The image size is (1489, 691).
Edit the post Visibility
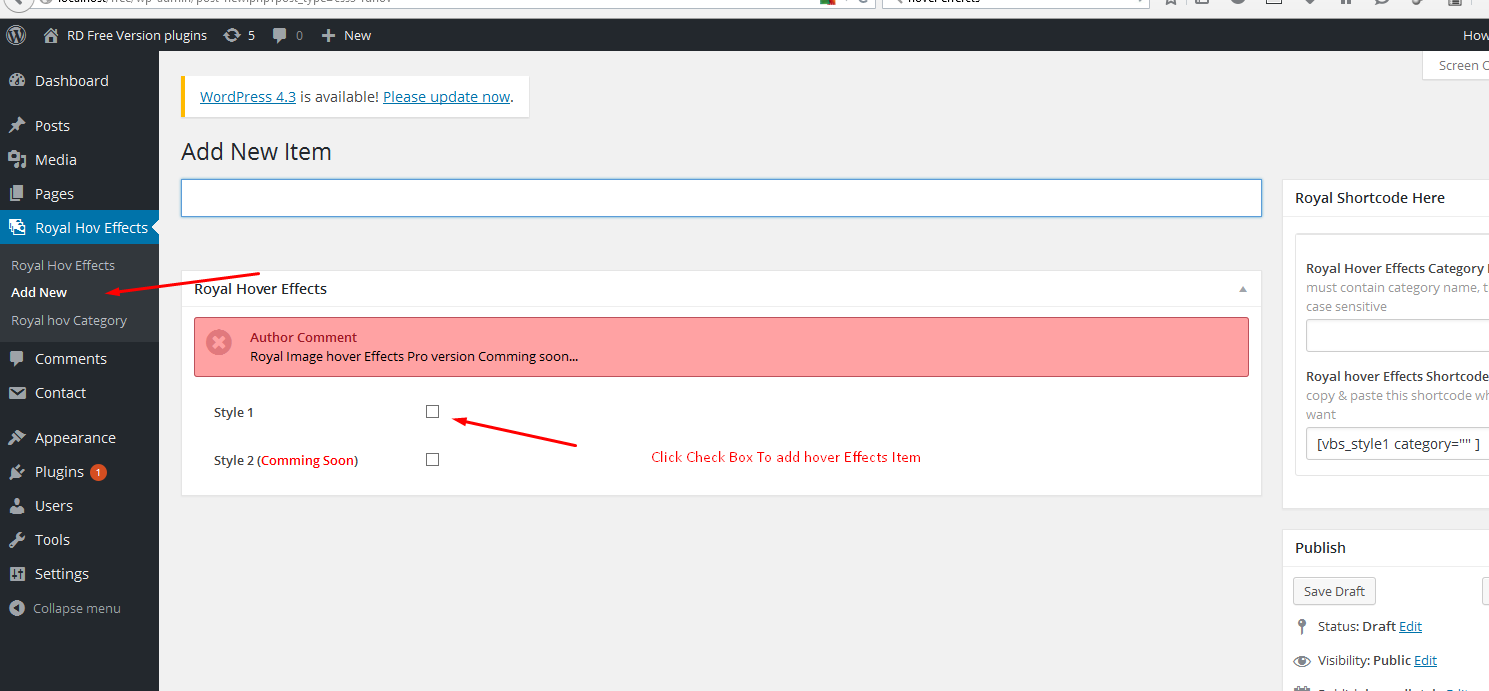tap(1425, 660)
